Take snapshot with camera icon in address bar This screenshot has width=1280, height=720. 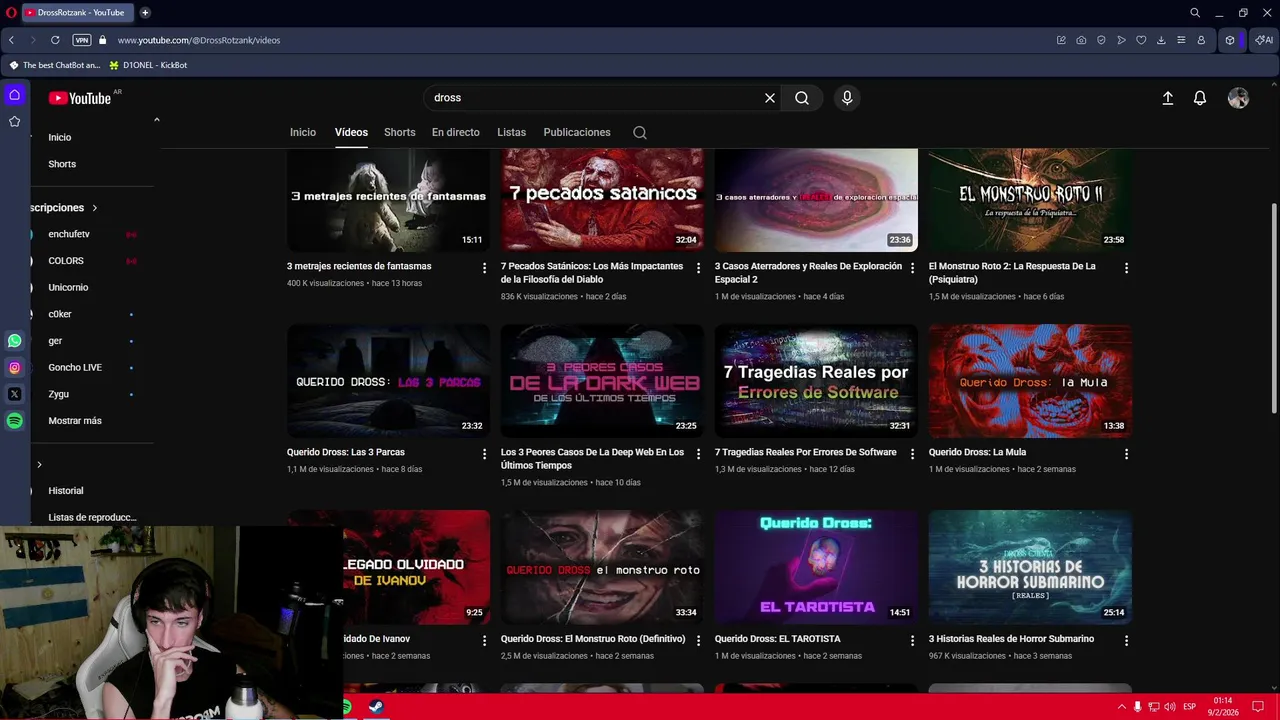coord(1081,40)
